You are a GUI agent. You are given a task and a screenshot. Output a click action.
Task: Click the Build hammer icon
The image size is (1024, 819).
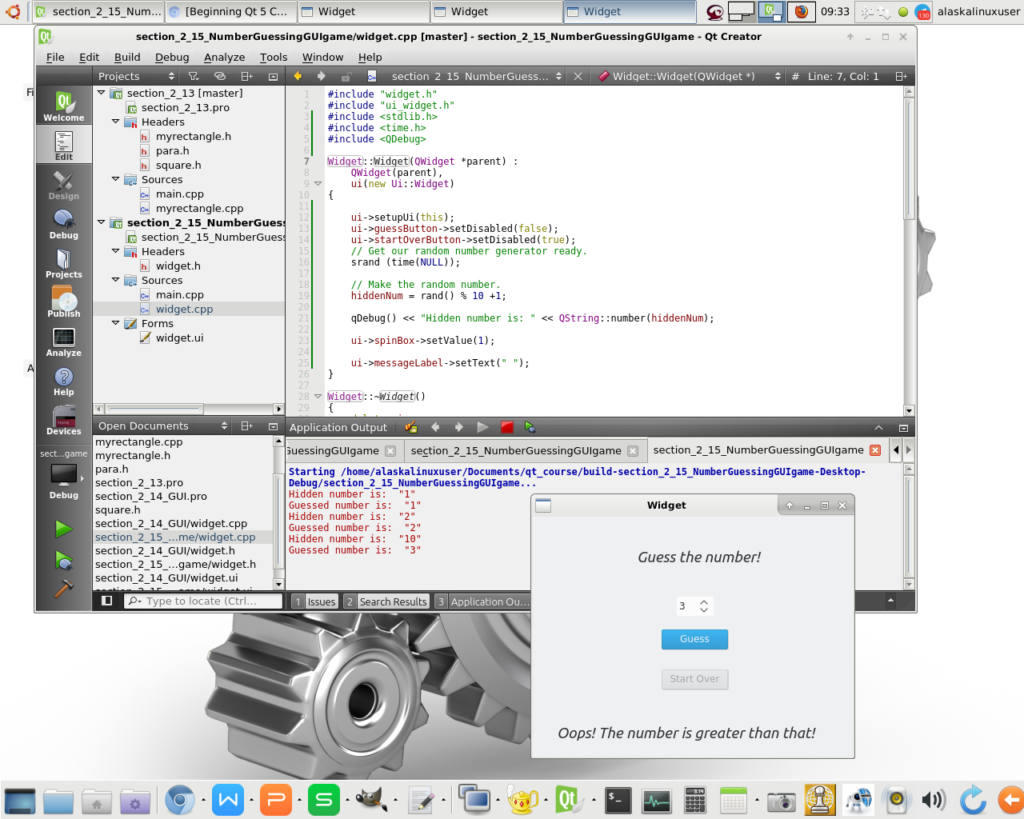pos(63,589)
